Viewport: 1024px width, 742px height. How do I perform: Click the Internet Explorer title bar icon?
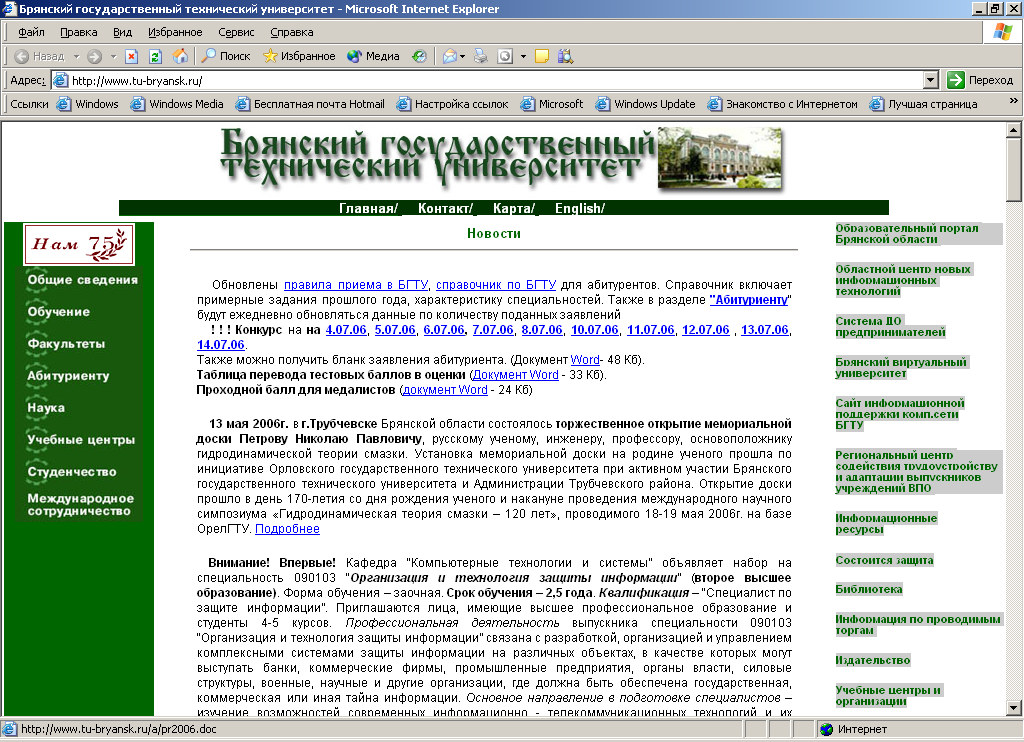pos(9,8)
